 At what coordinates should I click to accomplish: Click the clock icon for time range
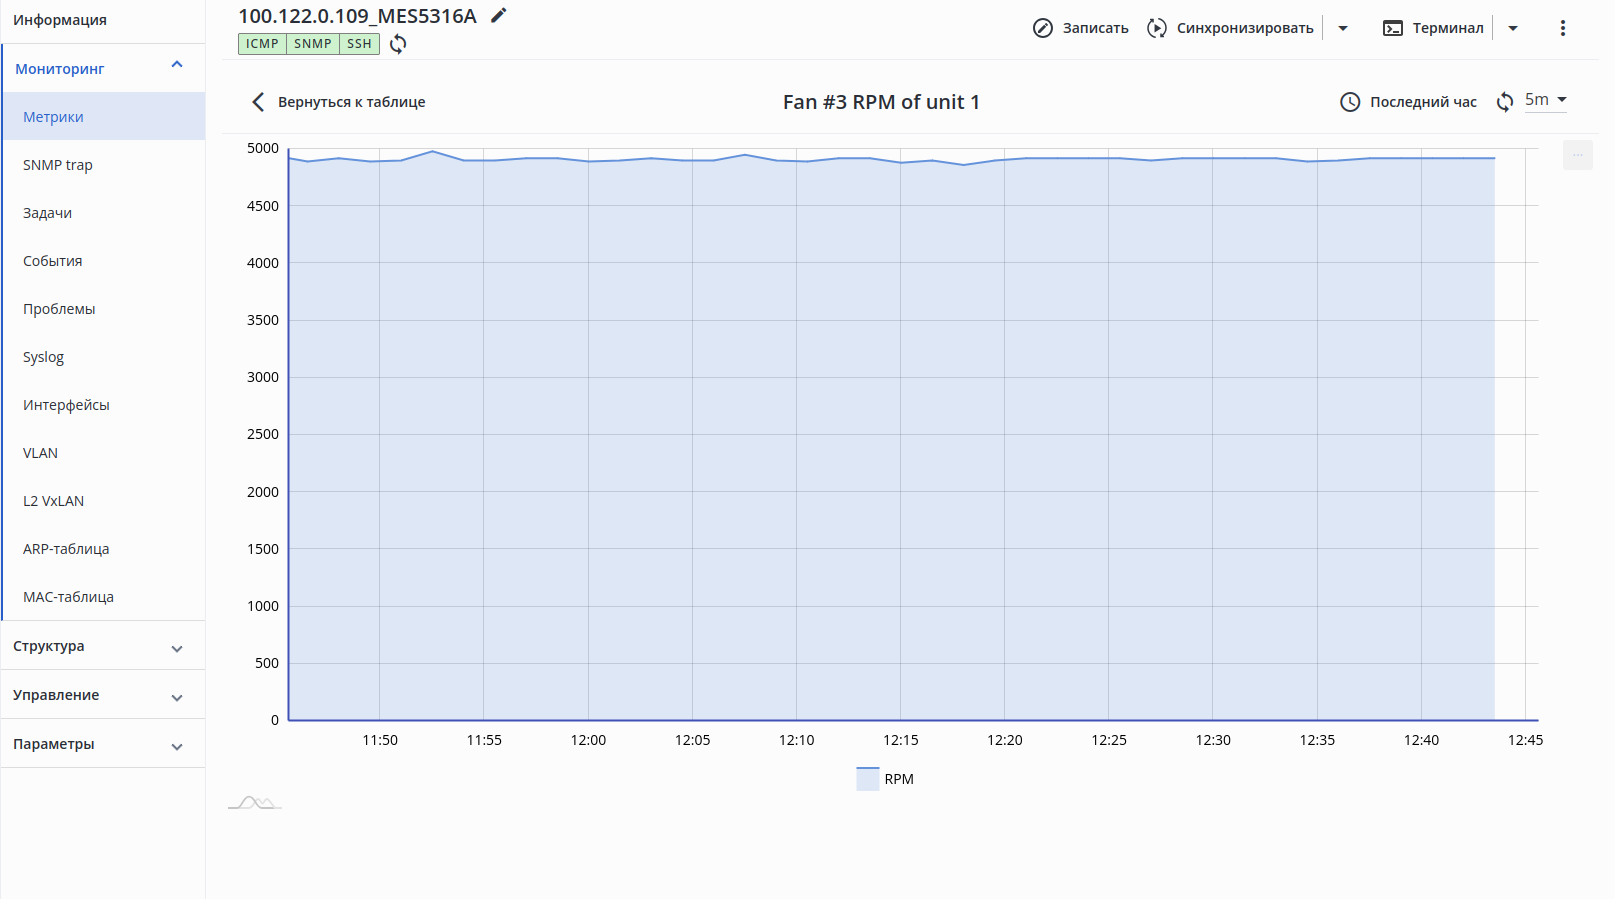1350,102
